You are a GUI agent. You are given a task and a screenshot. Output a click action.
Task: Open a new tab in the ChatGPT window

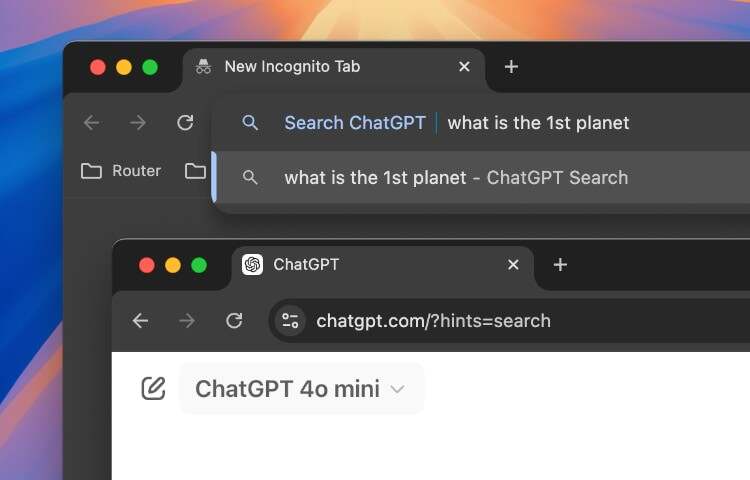pyautogui.click(x=560, y=265)
